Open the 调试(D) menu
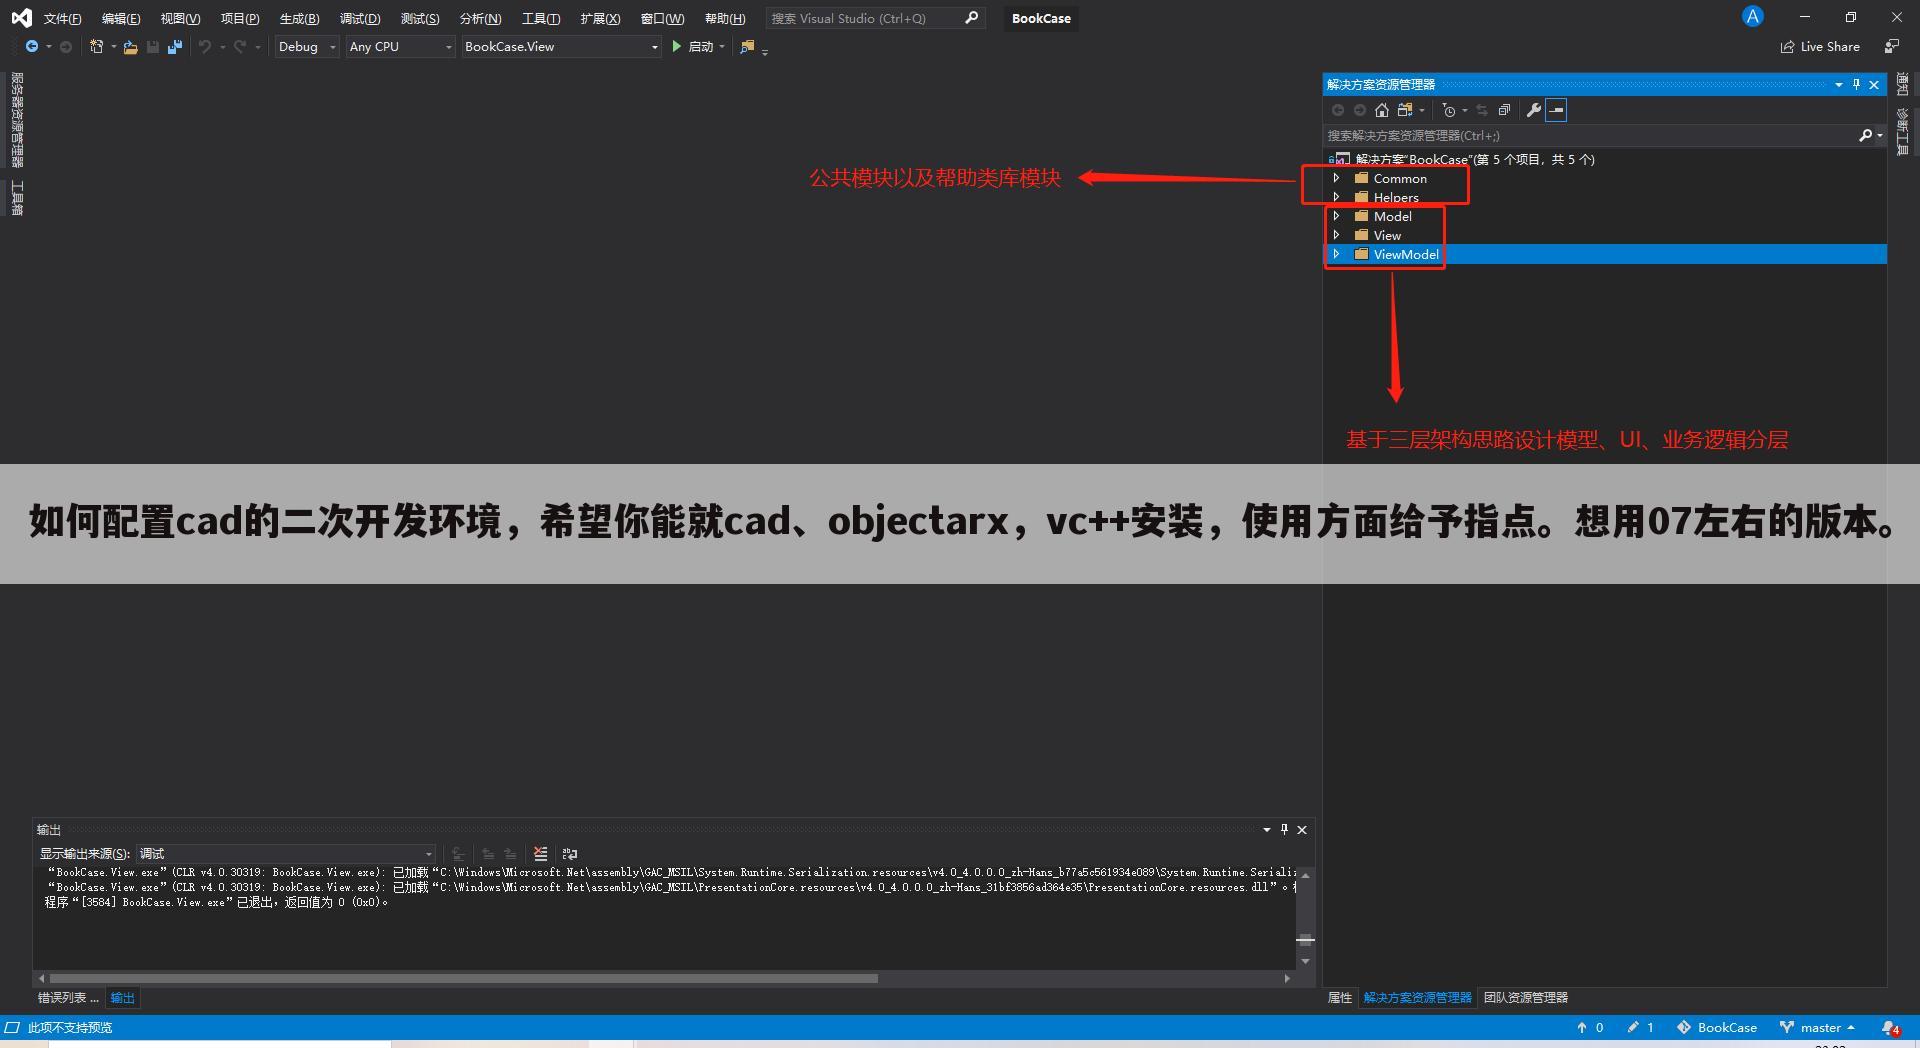 [360, 18]
